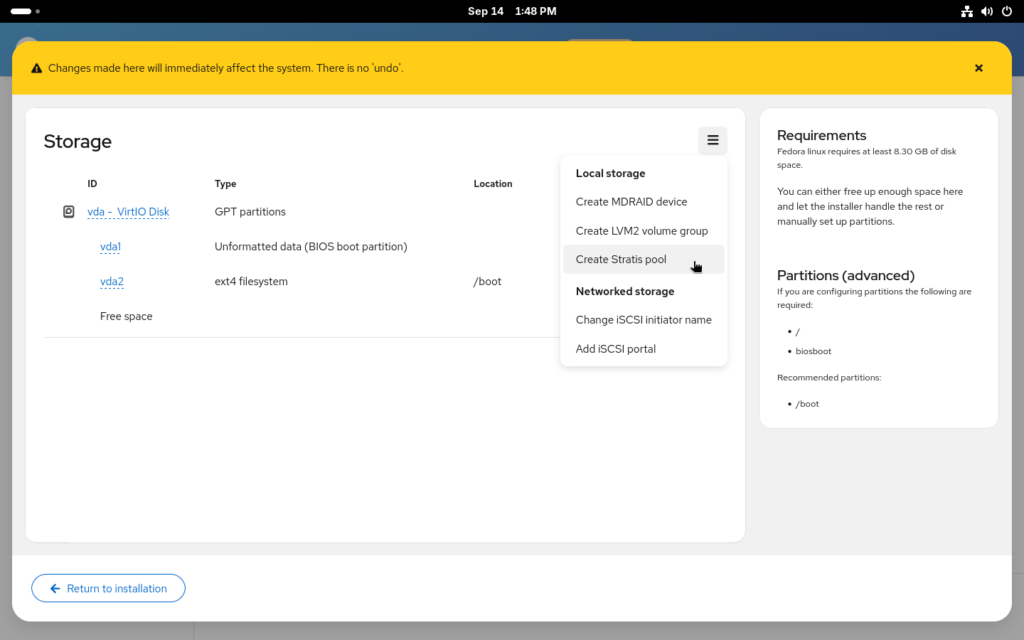Click the biosboot required partition item
1024x640 pixels.
click(x=813, y=351)
